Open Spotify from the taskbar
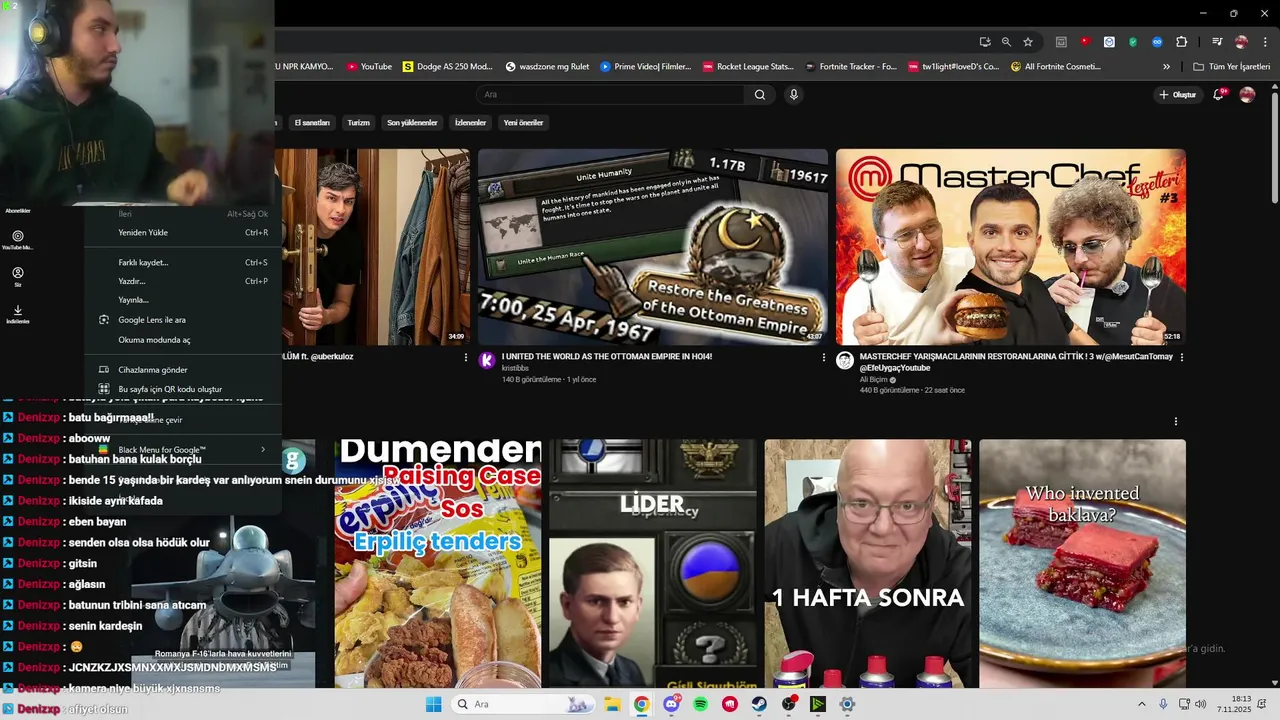 (700, 704)
